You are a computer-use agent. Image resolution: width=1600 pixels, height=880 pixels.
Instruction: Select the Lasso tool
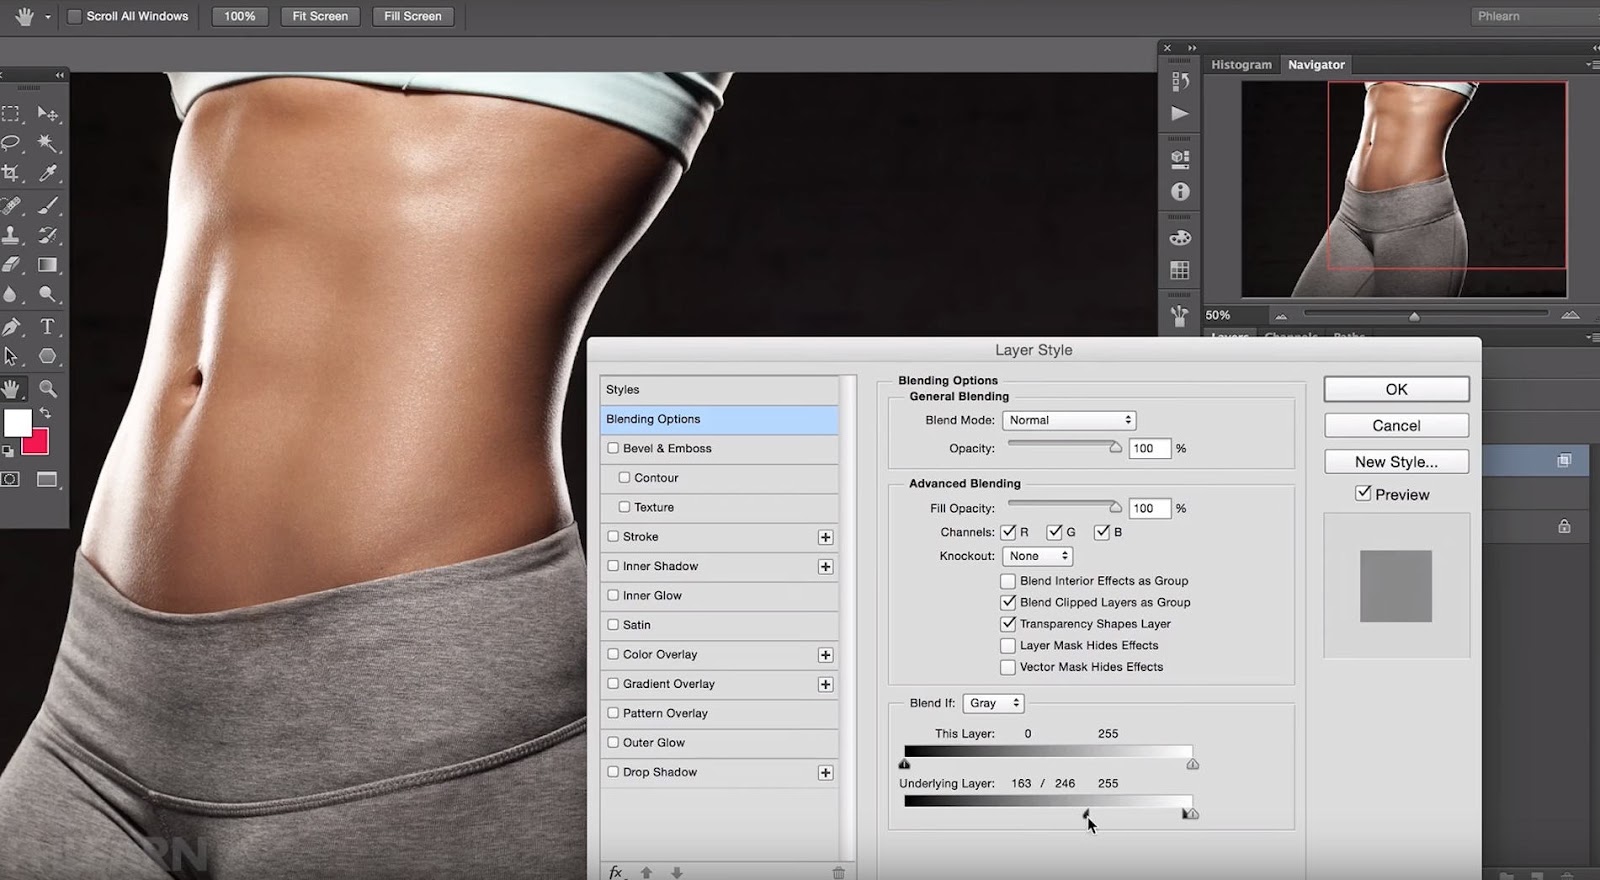pyautogui.click(x=11, y=143)
